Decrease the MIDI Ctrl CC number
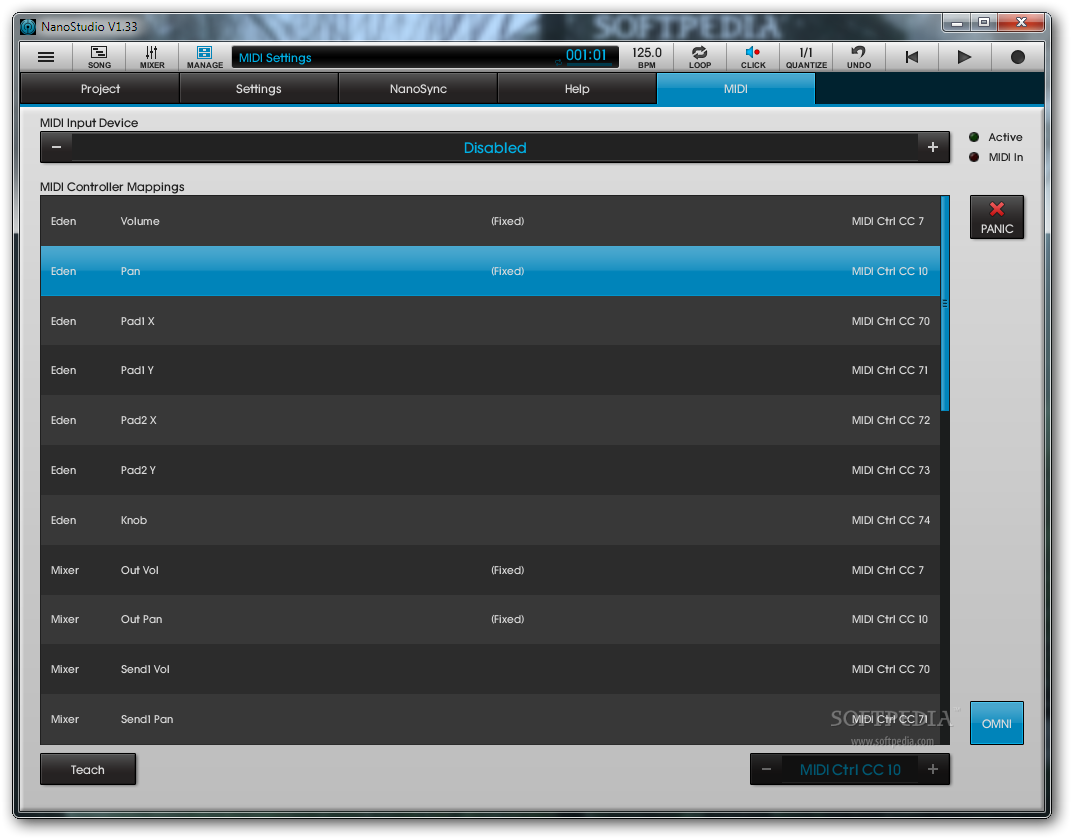 [x=766, y=769]
